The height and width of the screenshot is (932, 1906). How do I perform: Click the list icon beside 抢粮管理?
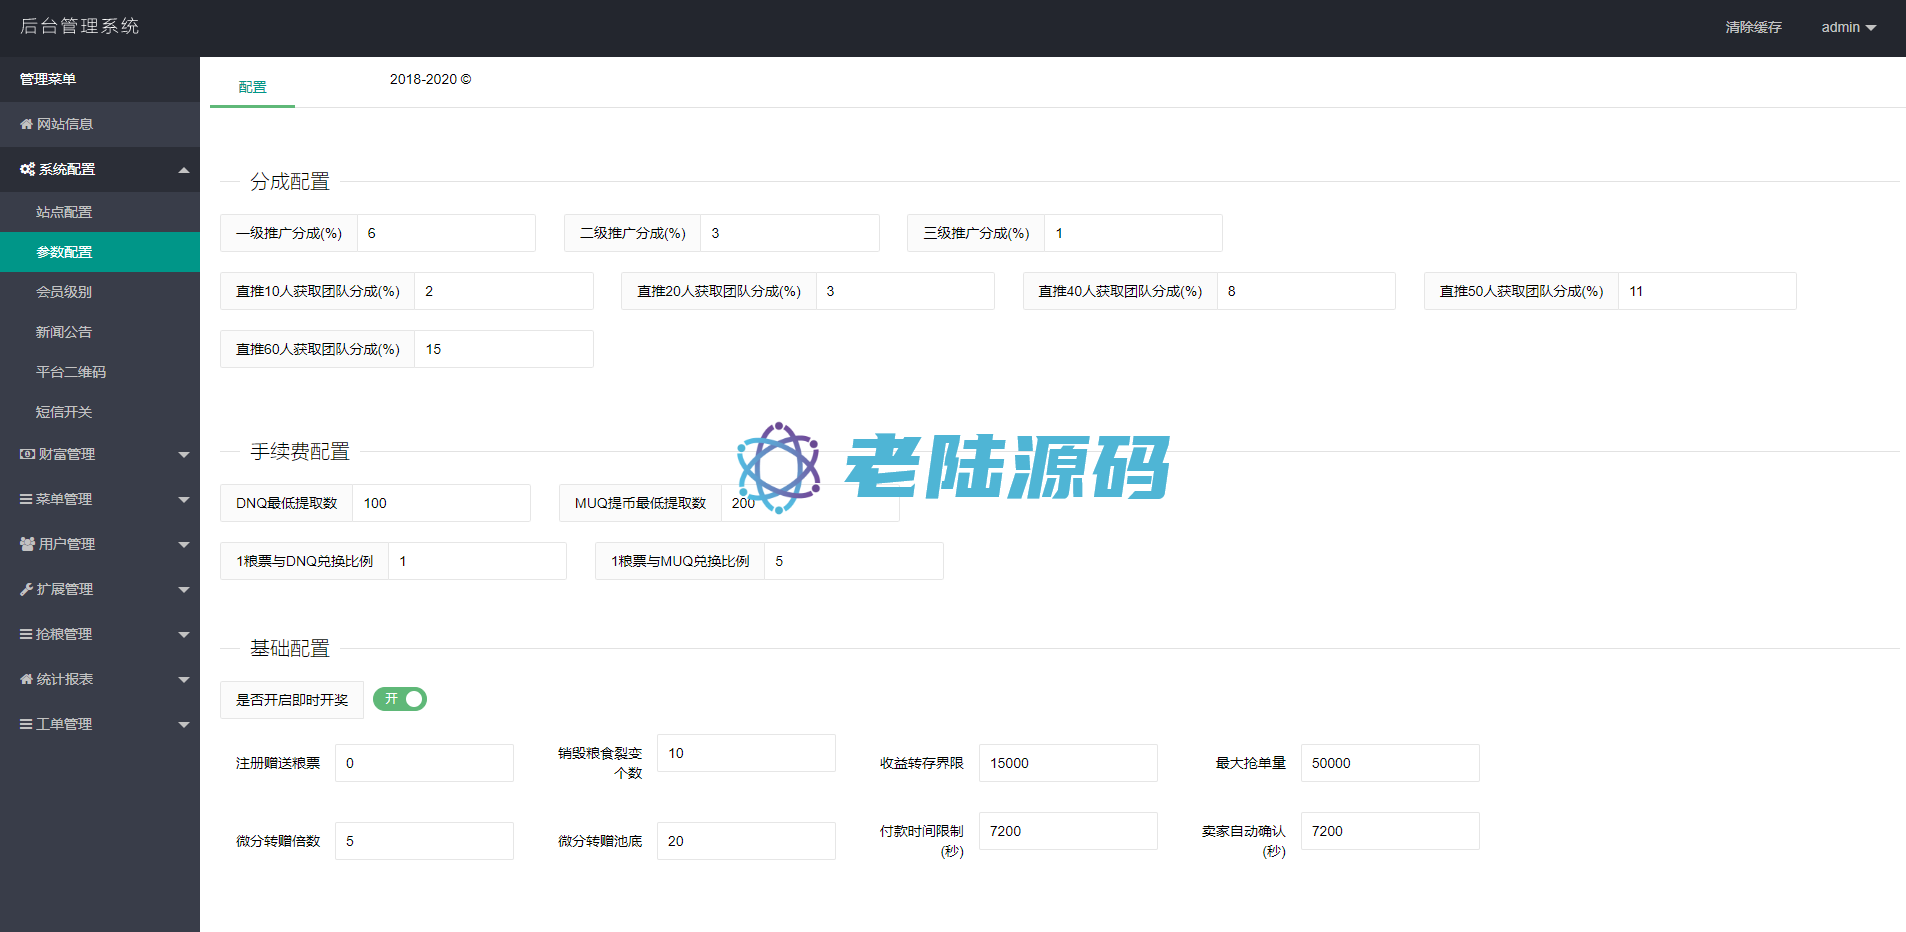pyautogui.click(x=26, y=634)
